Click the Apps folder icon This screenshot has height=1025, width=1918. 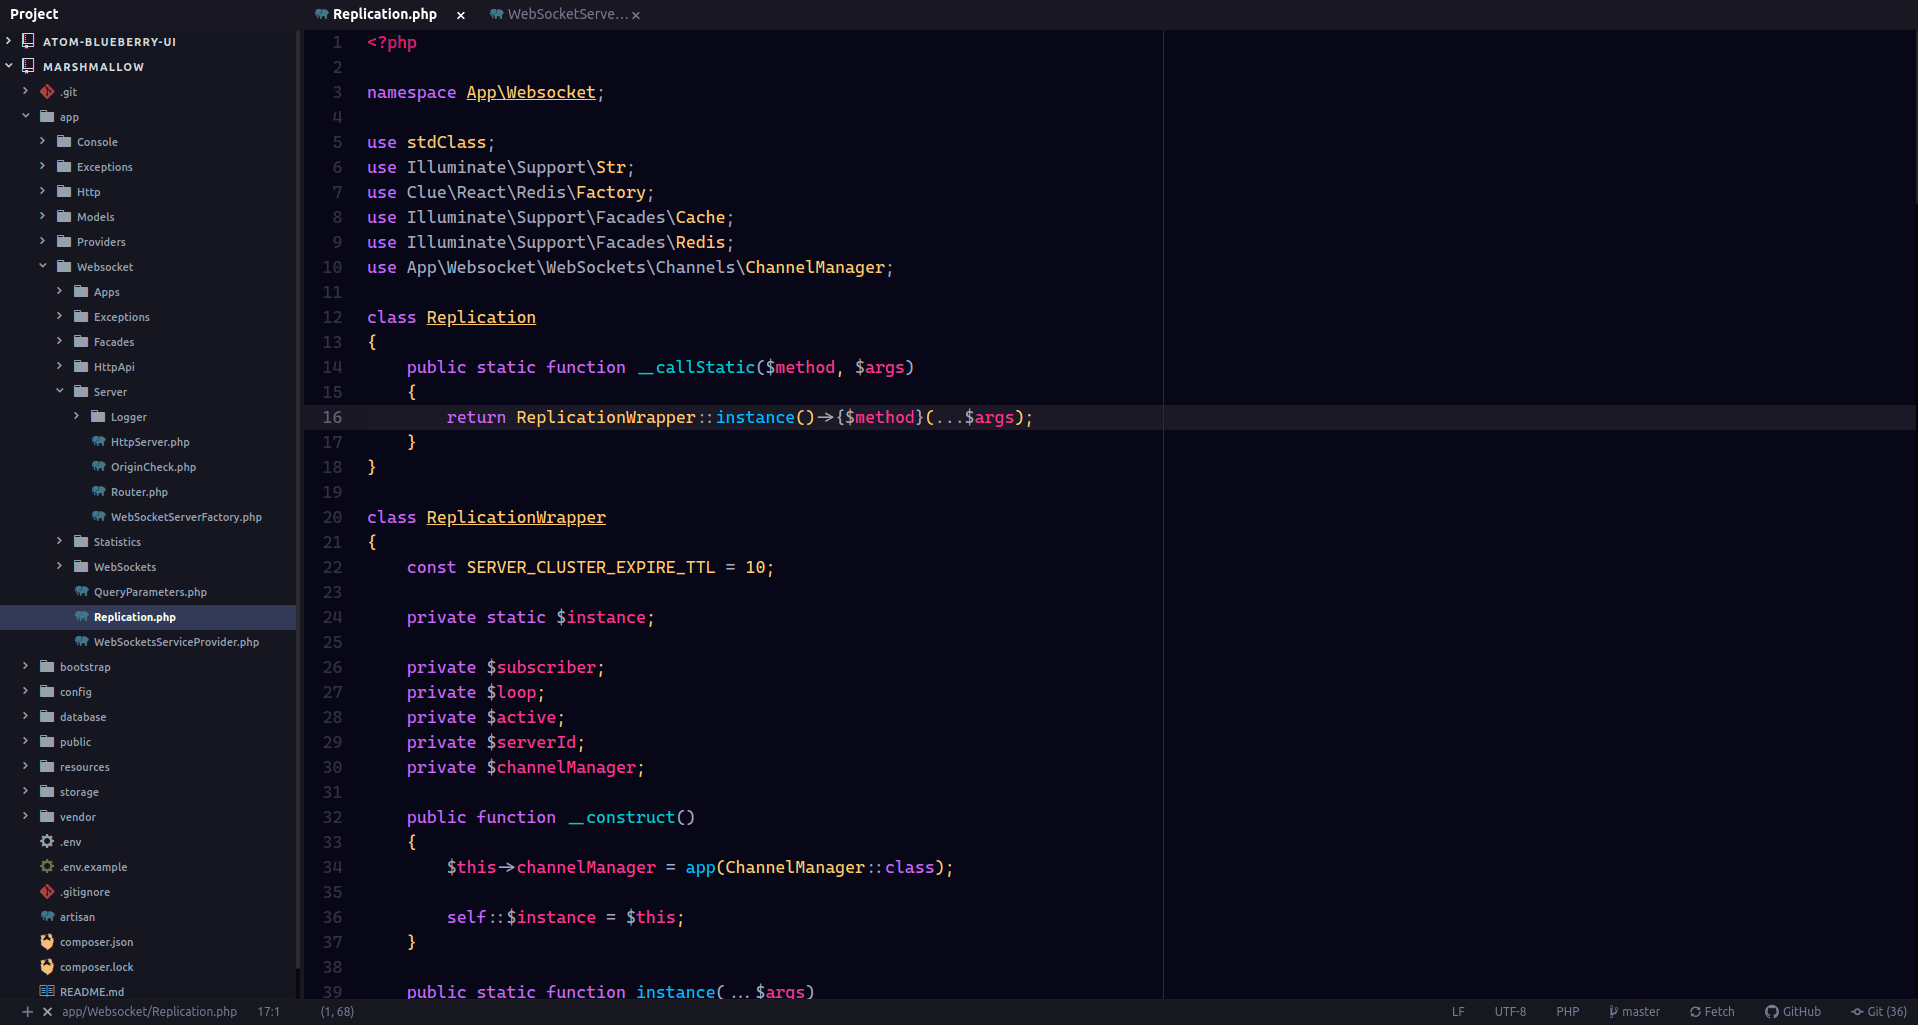(81, 291)
